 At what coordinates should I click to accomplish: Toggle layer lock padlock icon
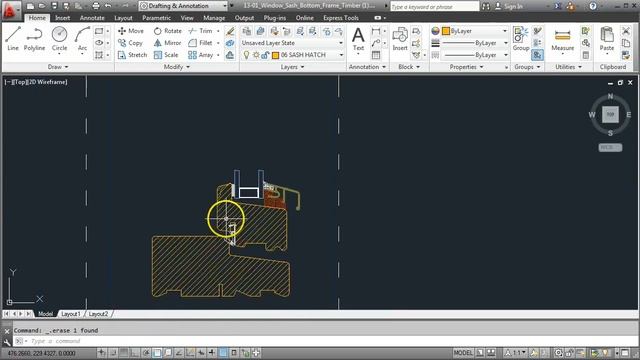(x=265, y=55)
